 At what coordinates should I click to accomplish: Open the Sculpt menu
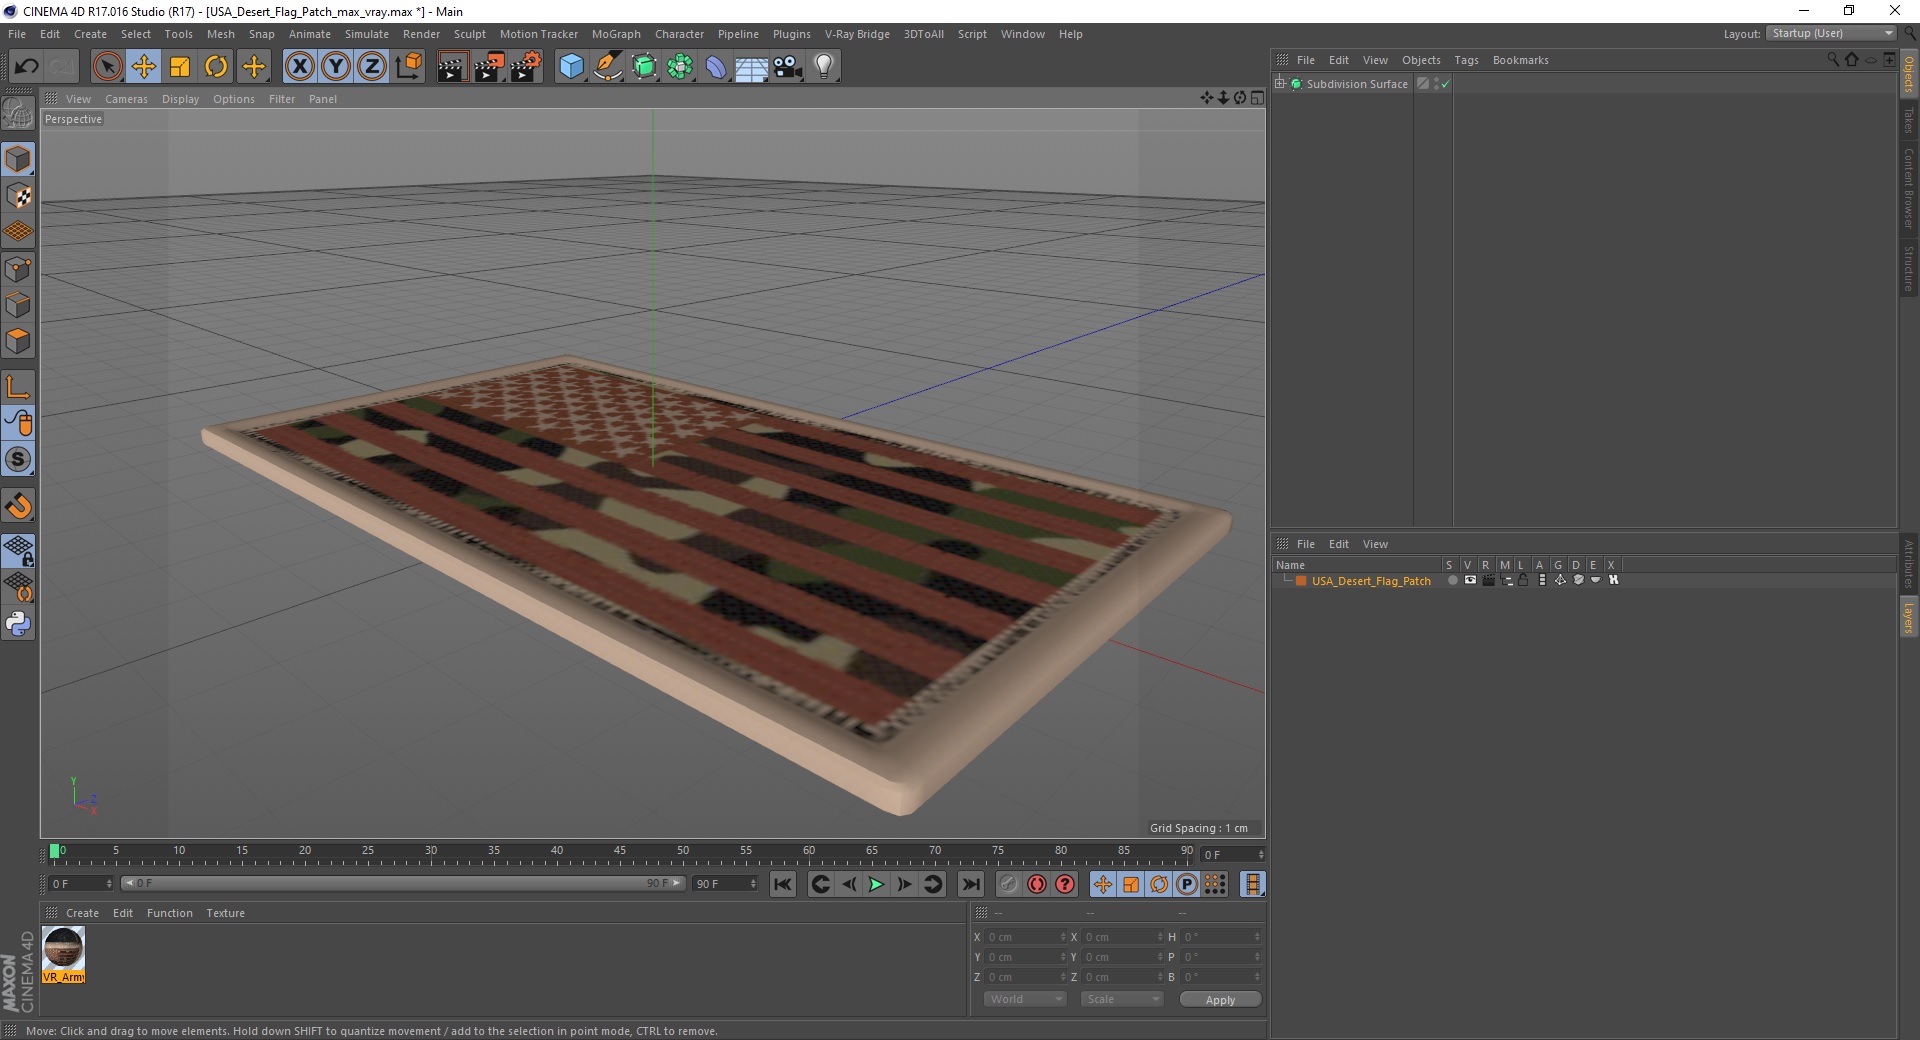point(469,34)
